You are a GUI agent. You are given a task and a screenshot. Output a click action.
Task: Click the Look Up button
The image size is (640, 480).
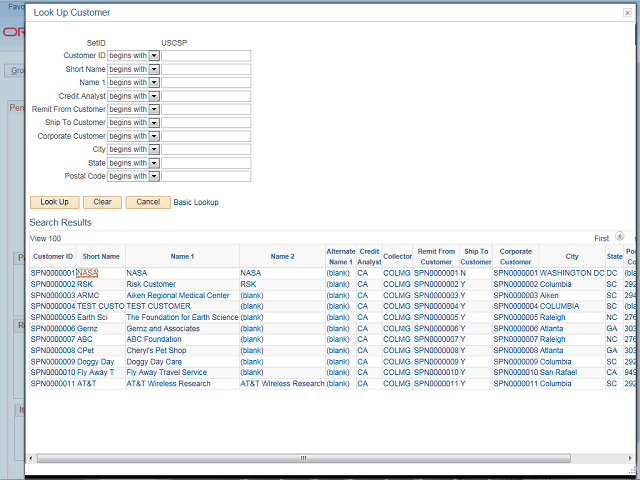(x=55, y=202)
